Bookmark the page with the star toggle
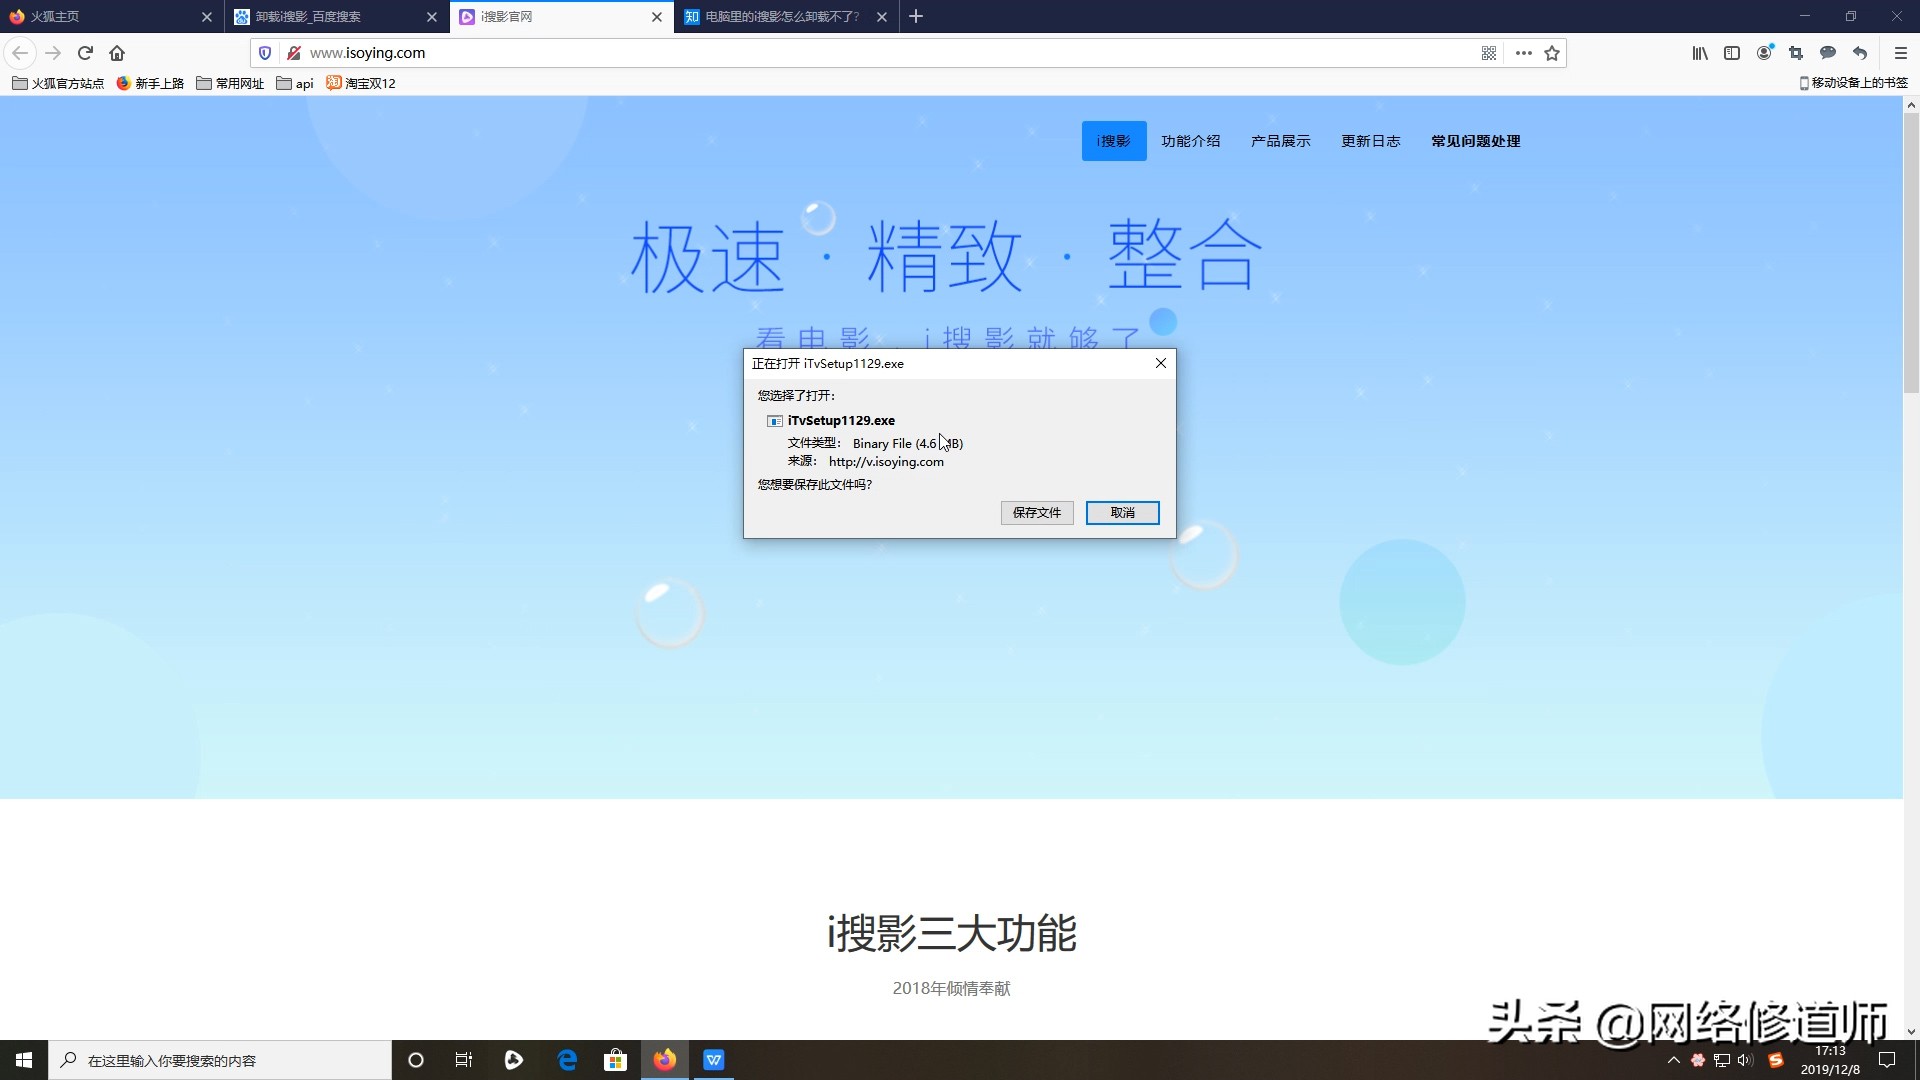 coord(1551,53)
